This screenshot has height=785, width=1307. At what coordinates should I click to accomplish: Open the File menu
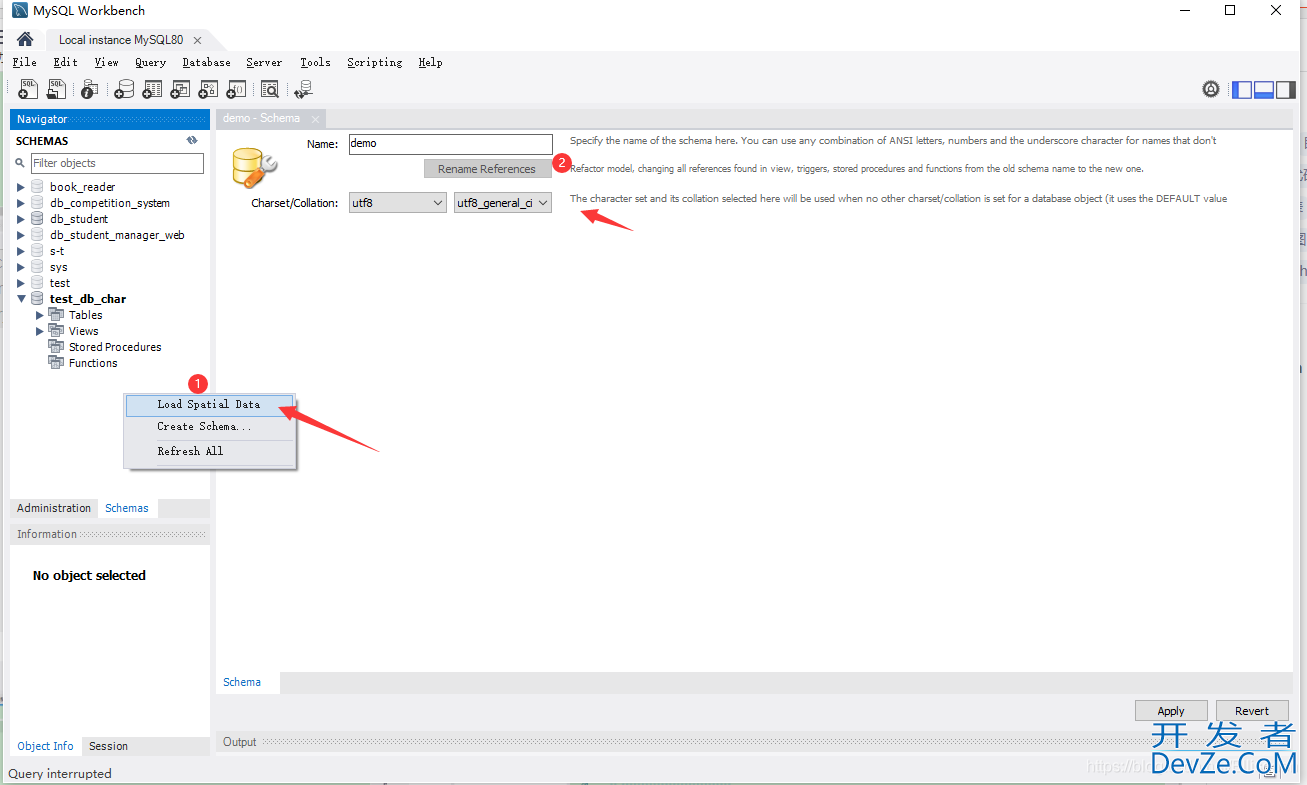tap(24, 62)
